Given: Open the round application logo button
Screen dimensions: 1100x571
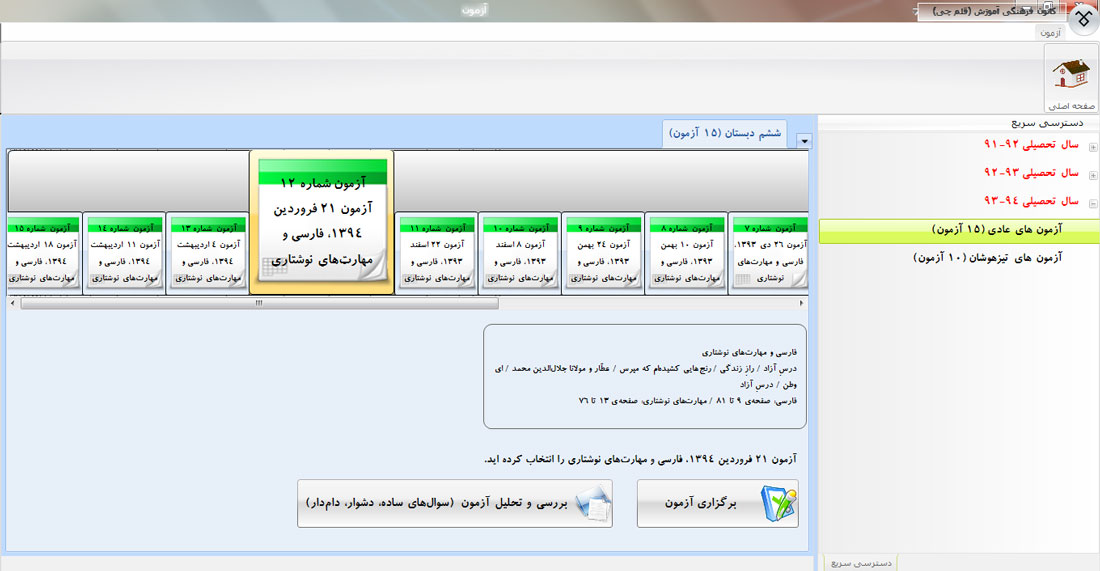Looking at the screenshot, I should [x=1083, y=19].
